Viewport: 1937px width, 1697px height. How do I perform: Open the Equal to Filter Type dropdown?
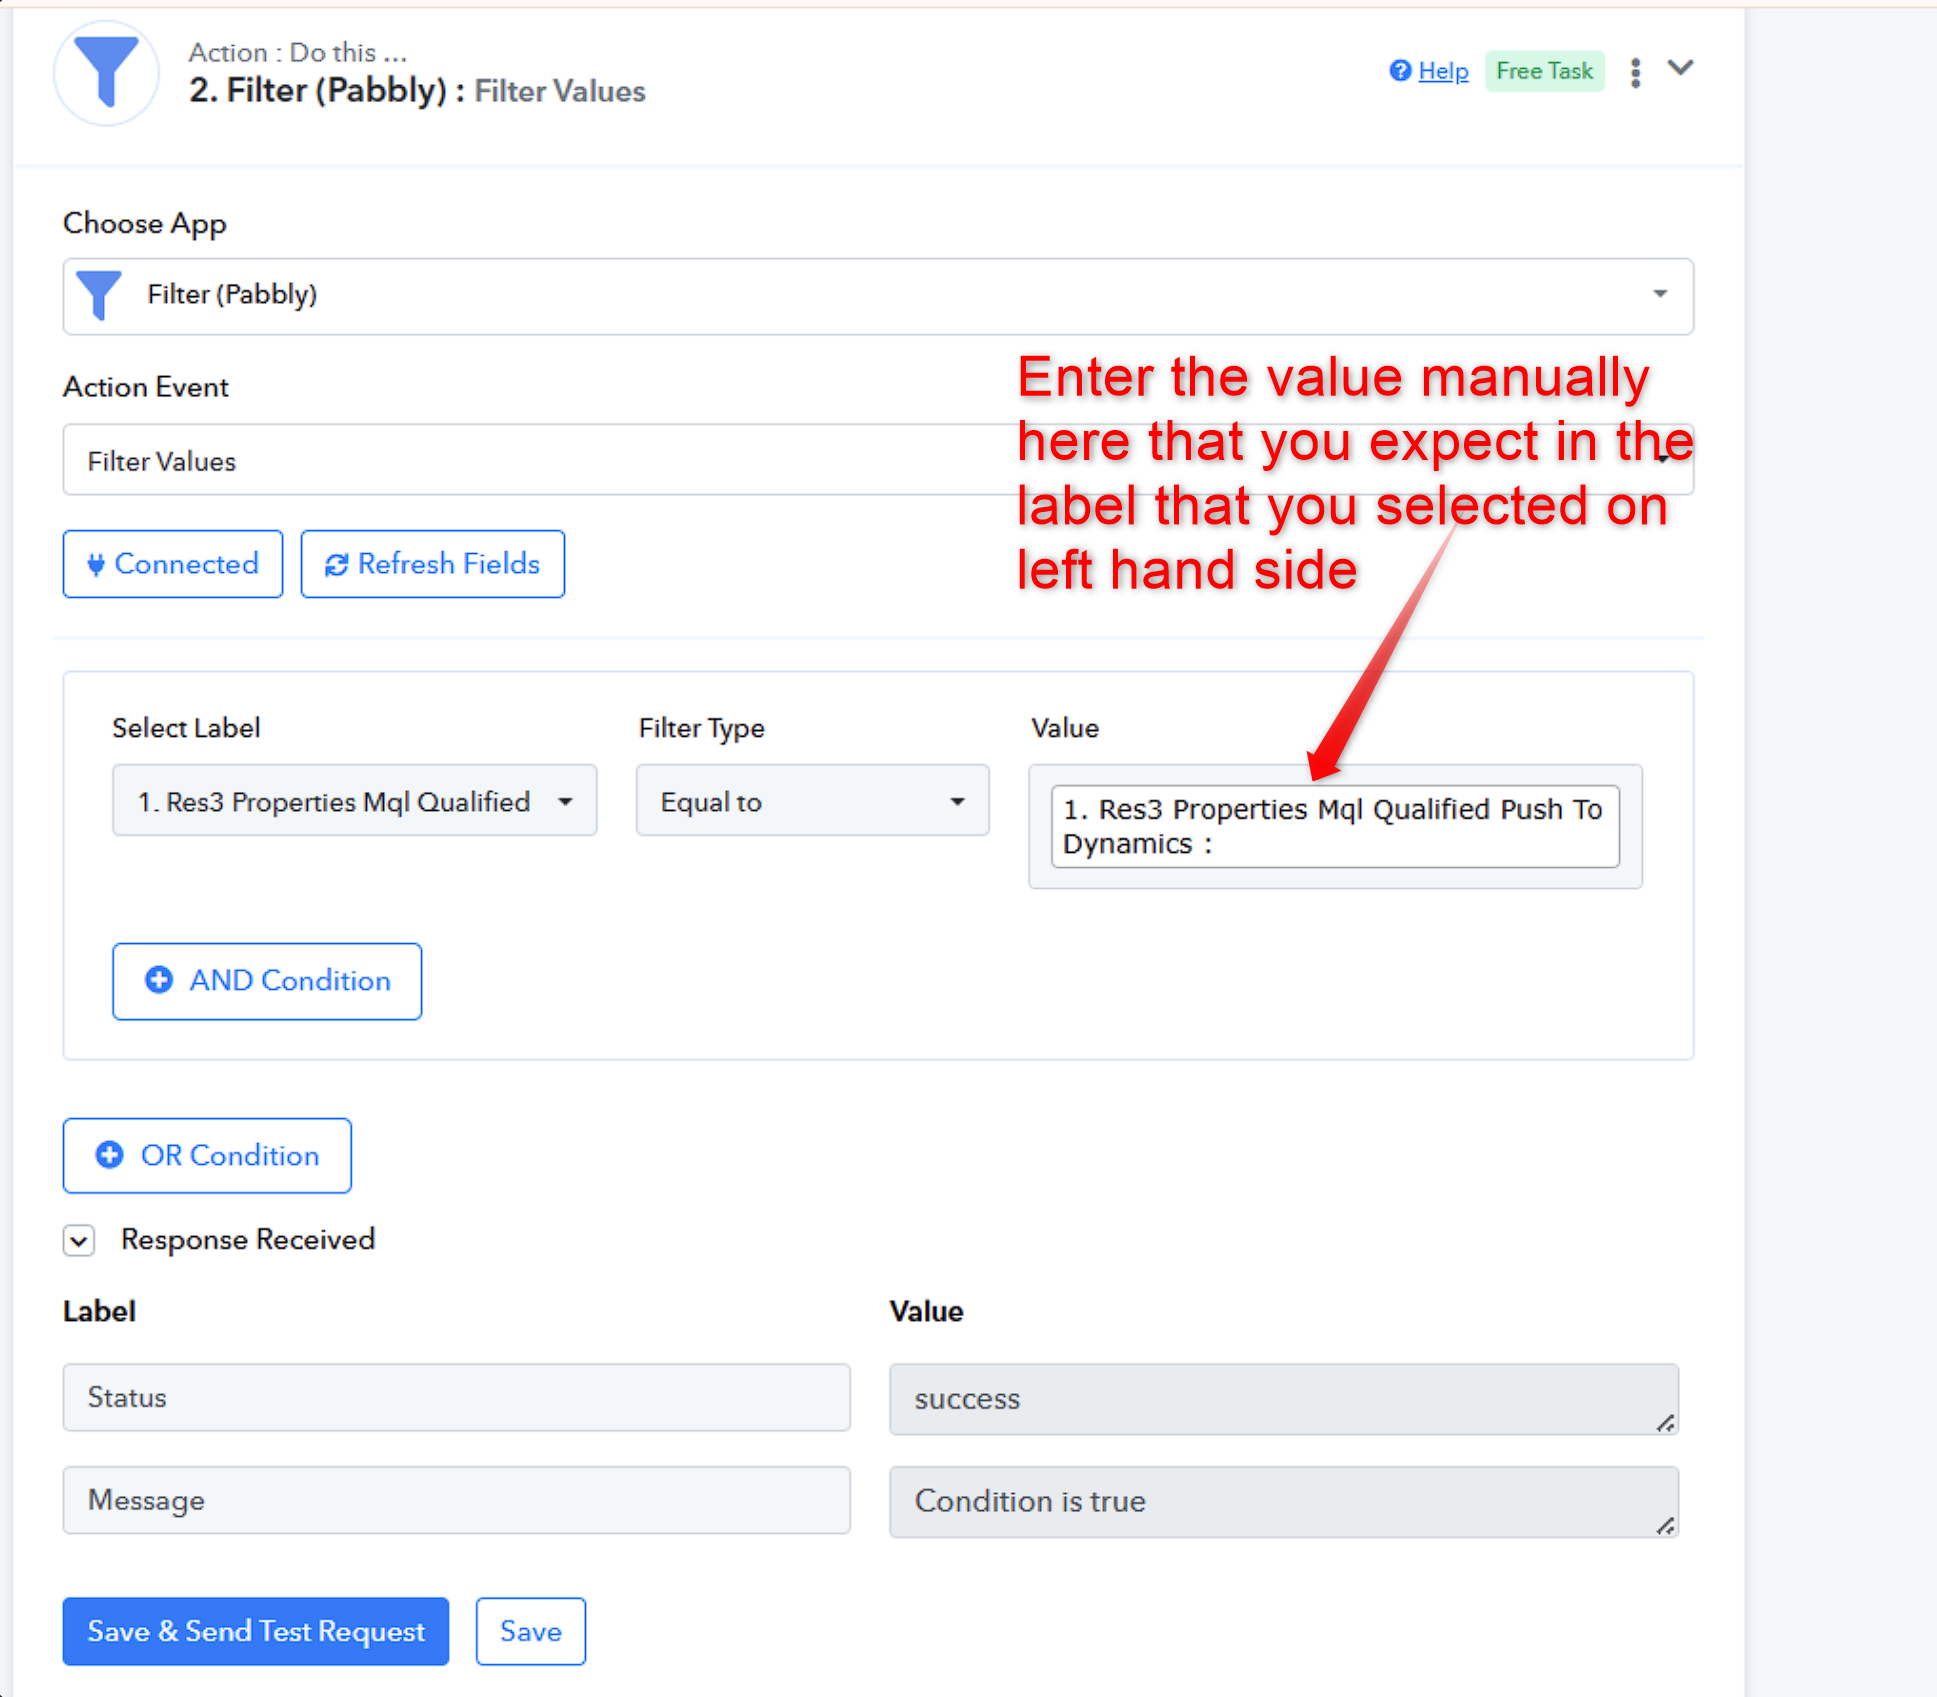(x=812, y=801)
